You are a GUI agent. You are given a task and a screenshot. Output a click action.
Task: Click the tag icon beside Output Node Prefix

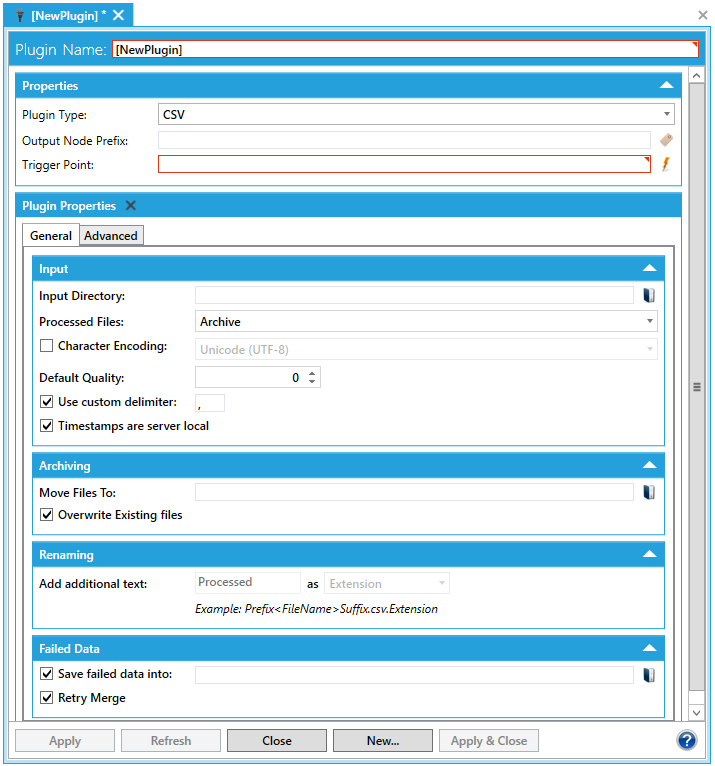pyautogui.click(x=666, y=140)
